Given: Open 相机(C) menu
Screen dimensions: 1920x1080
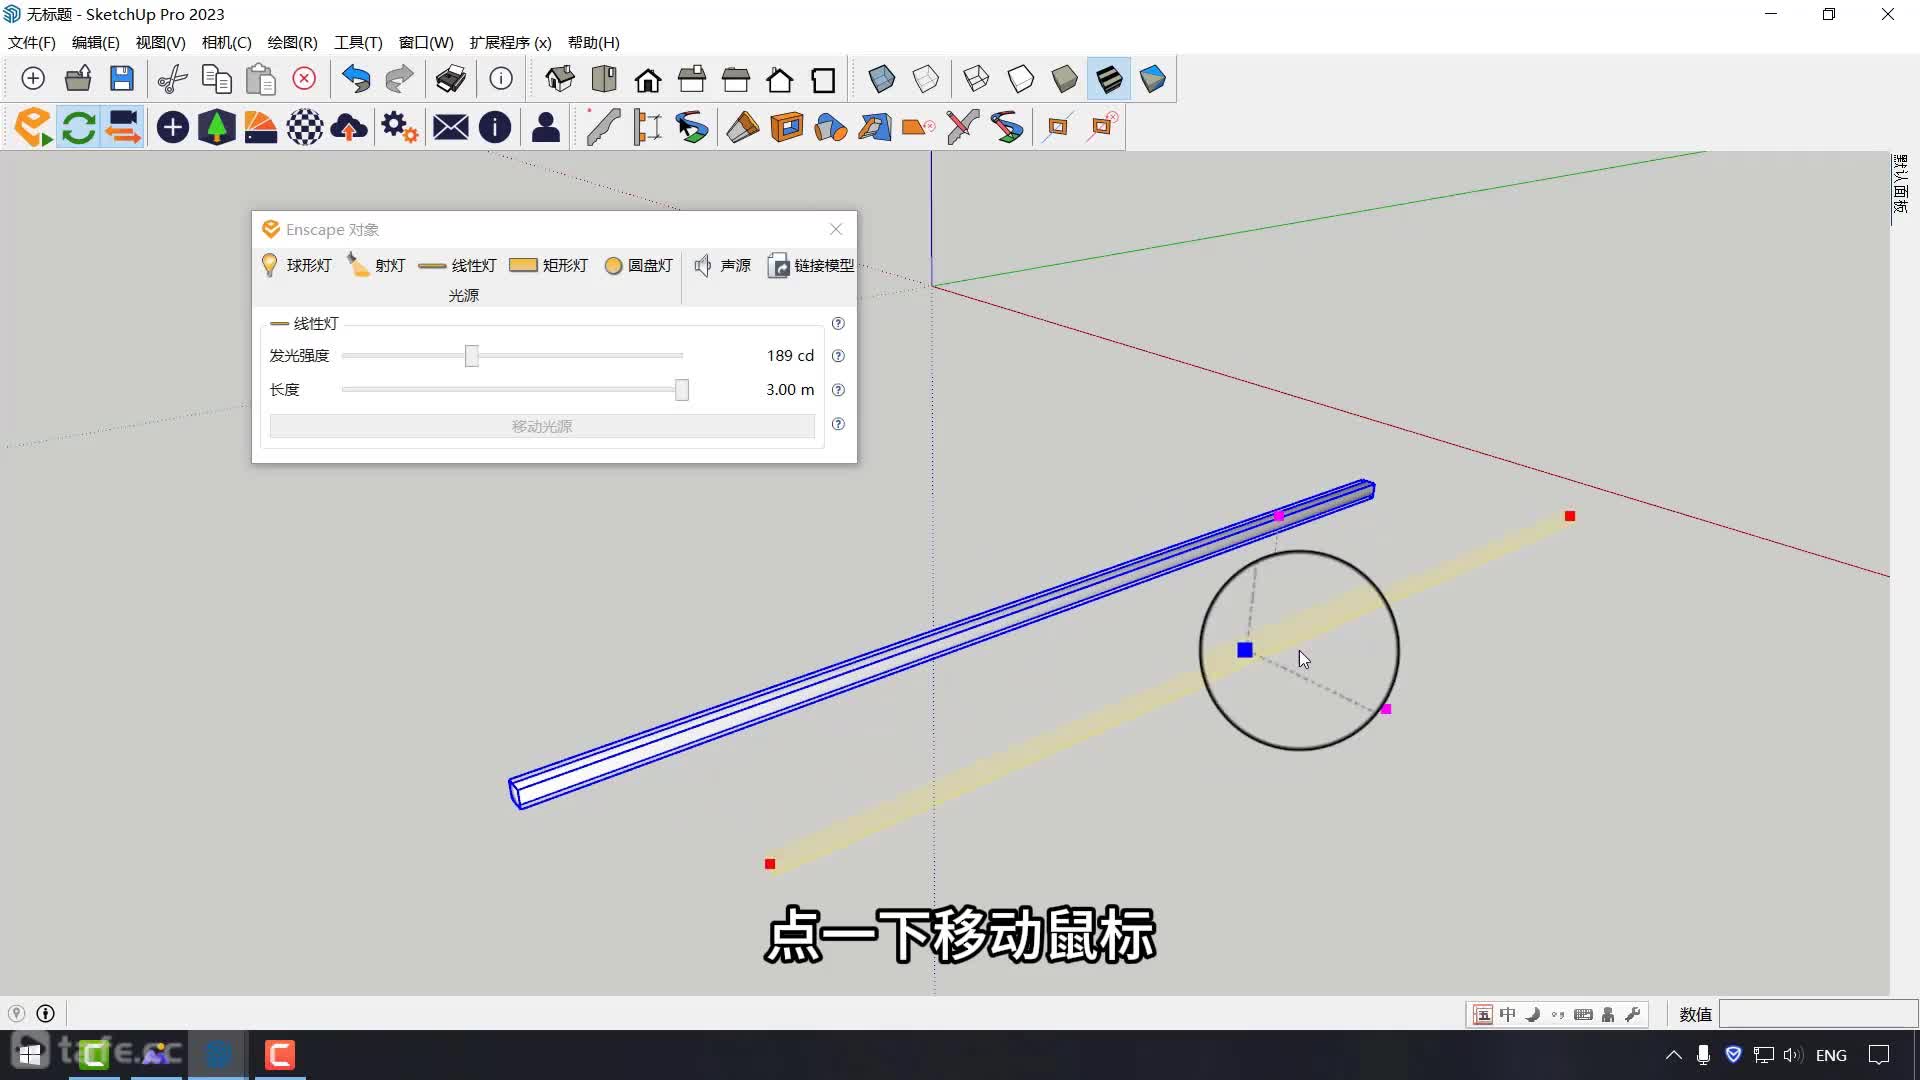Looking at the screenshot, I should pyautogui.click(x=226, y=43).
